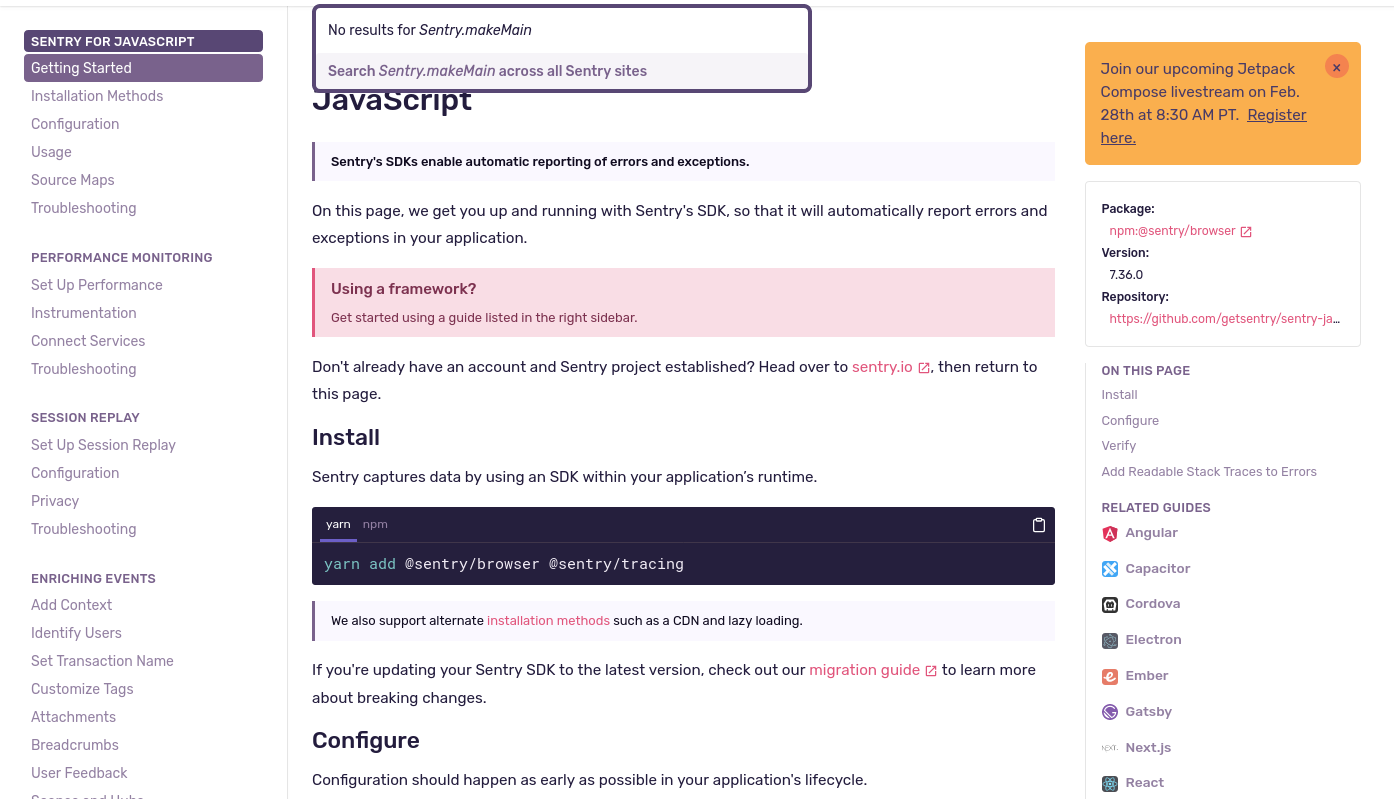The image size is (1394, 799).
Task: Dismiss the Jetpack Compose livestream banner
Action: coord(1337,66)
